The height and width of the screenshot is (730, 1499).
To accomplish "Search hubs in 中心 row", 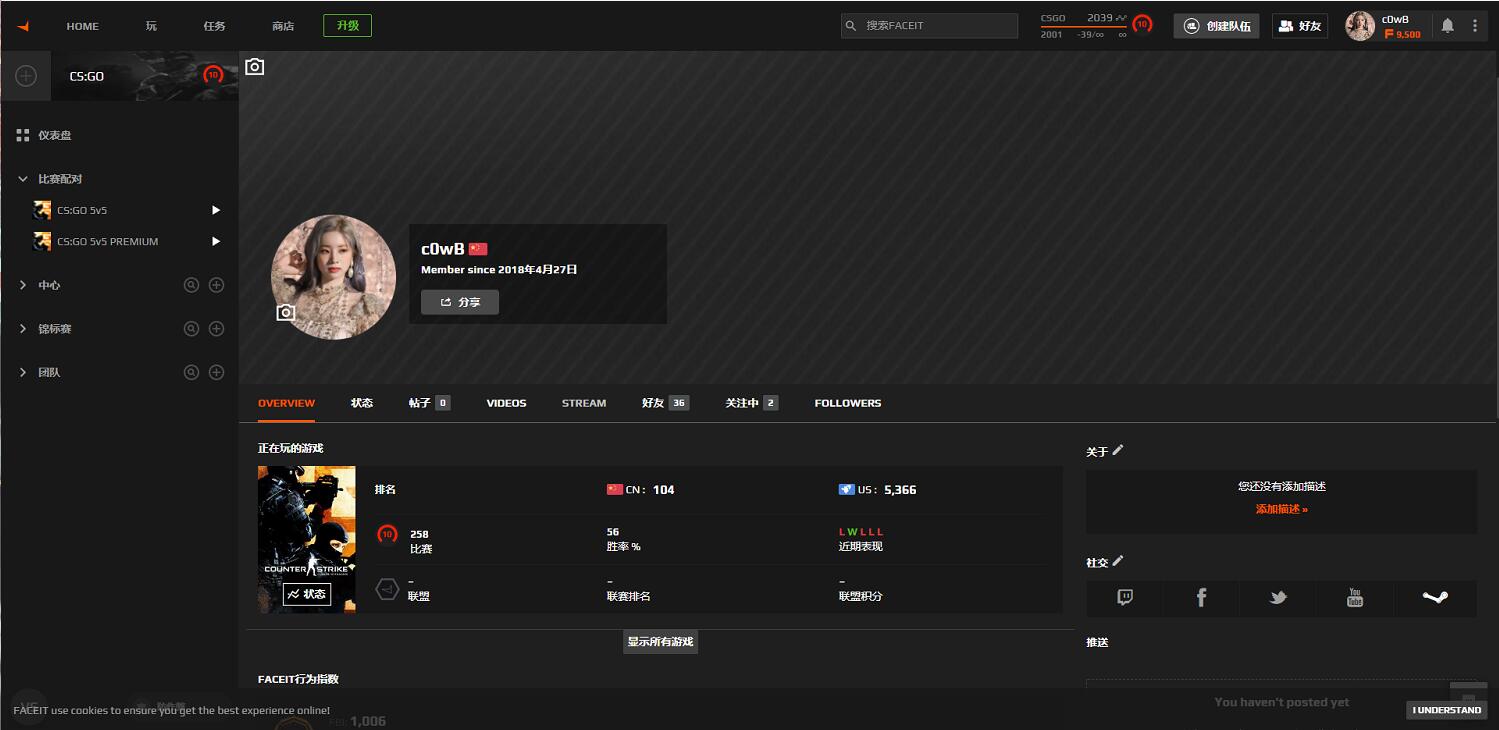I will coord(191,285).
